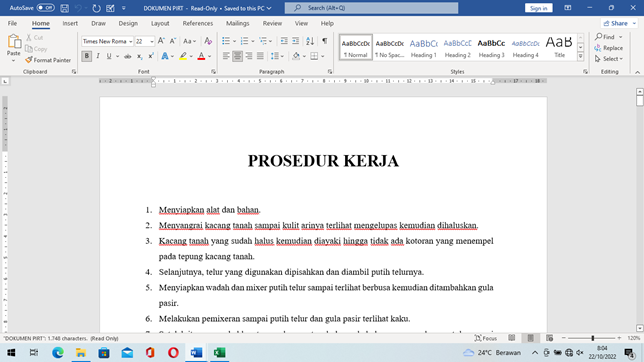The width and height of the screenshot is (644, 362).
Task: Expand the Styles gallery
Action: pos(580,57)
